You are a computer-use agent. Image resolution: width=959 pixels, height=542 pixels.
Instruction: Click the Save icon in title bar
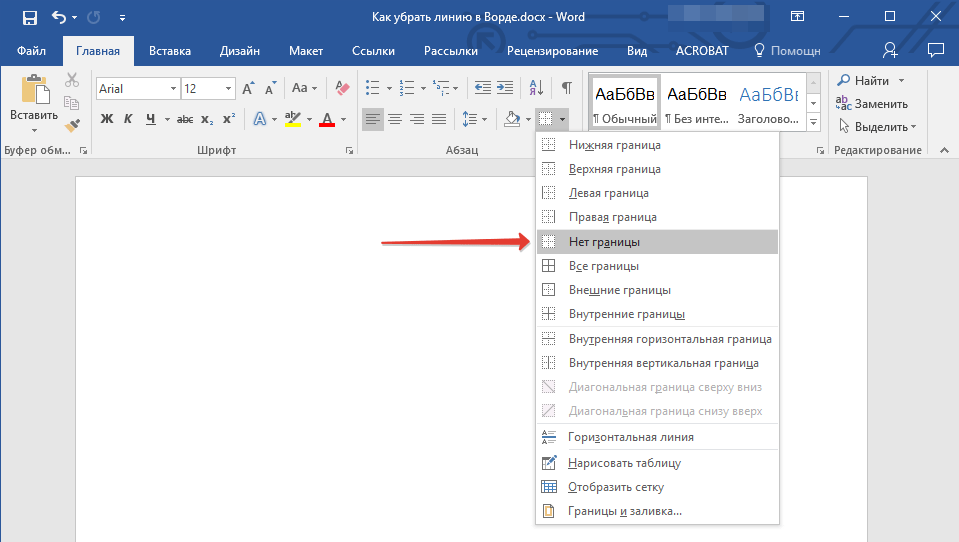click(30, 17)
